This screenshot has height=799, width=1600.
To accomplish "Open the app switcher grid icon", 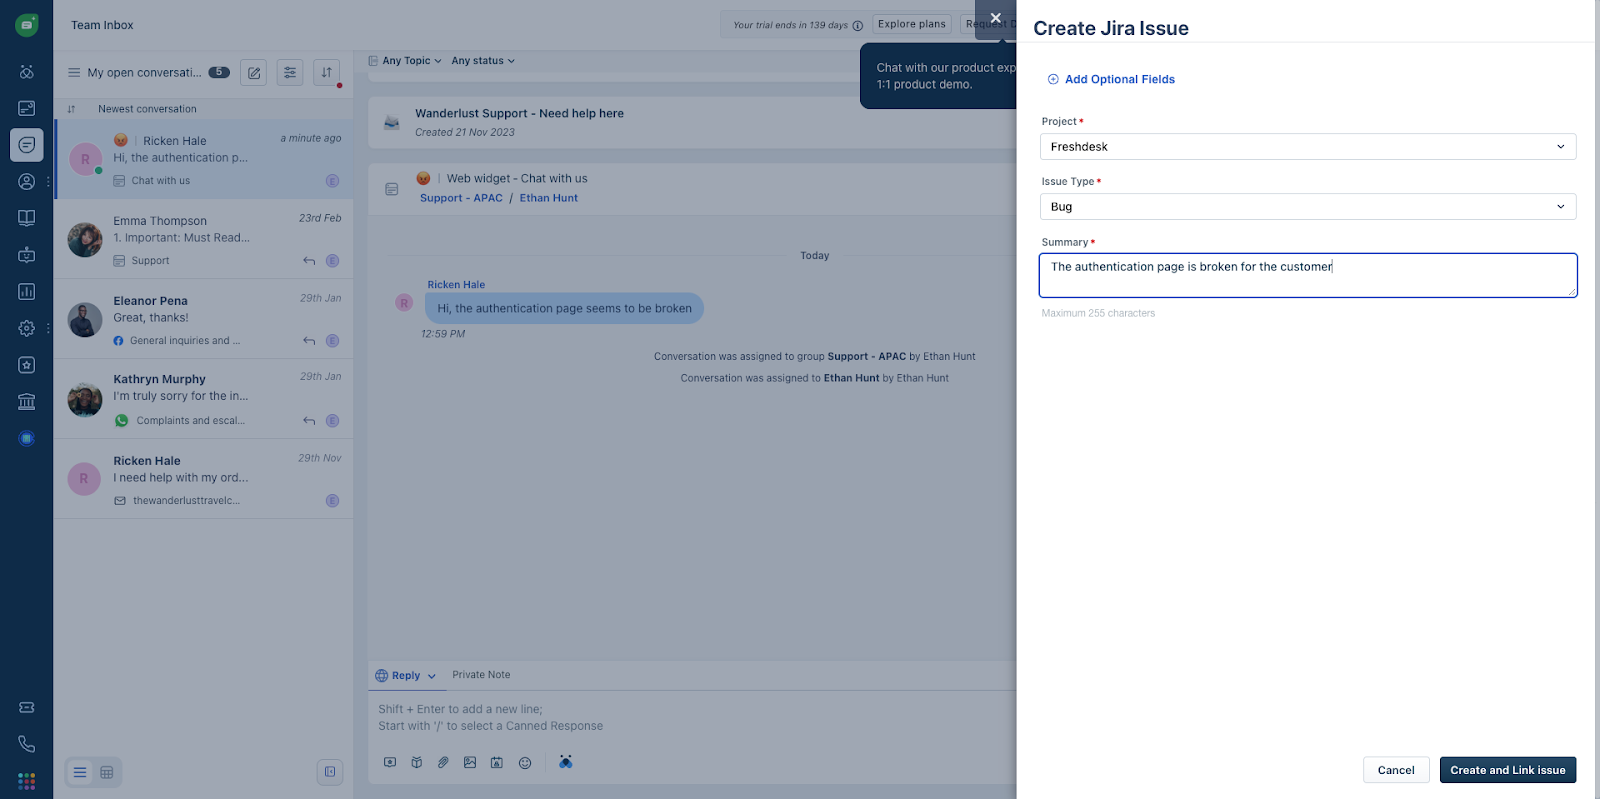I will click(x=27, y=781).
